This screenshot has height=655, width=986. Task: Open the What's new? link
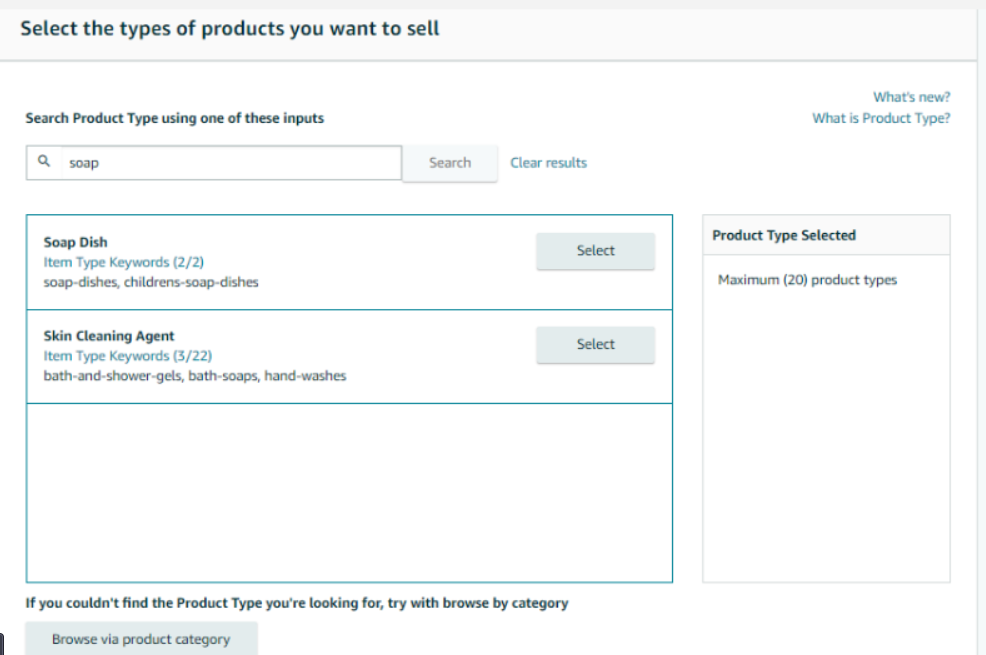click(x=911, y=97)
